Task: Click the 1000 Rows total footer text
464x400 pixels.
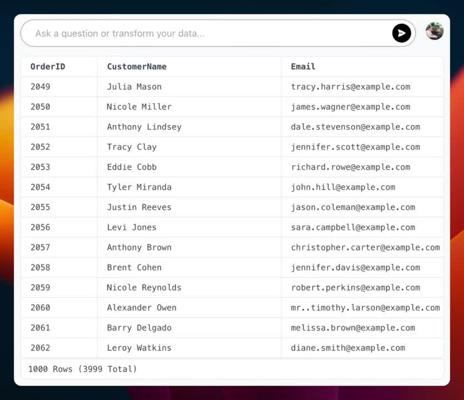Action: pyautogui.click(x=82, y=369)
